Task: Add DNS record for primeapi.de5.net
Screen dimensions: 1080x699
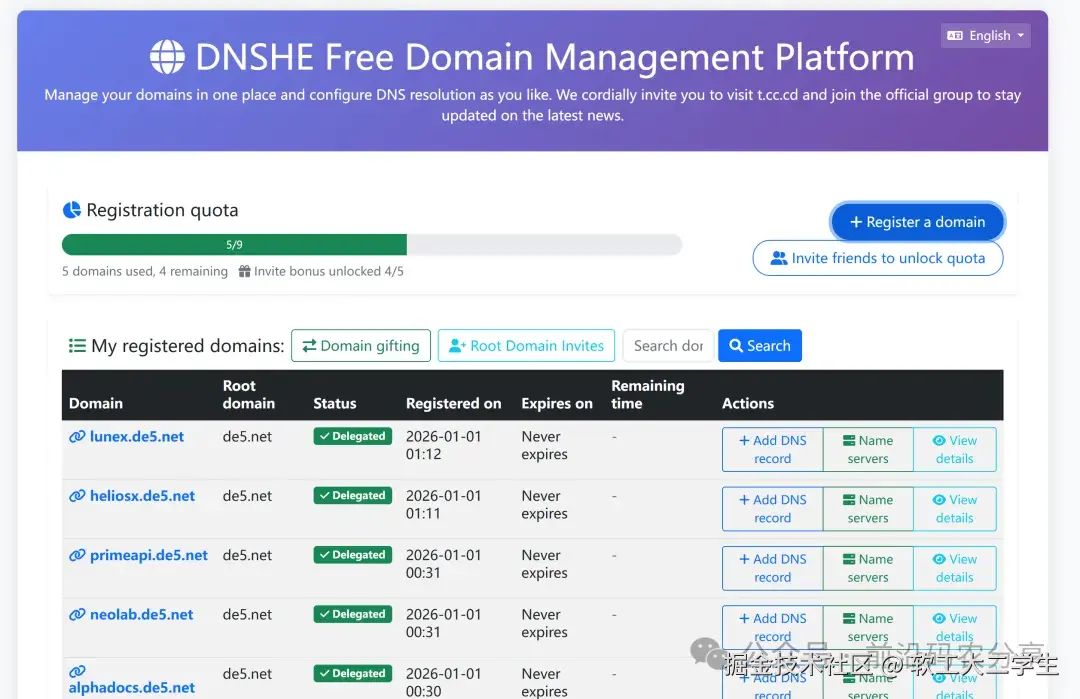Action: pos(772,568)
